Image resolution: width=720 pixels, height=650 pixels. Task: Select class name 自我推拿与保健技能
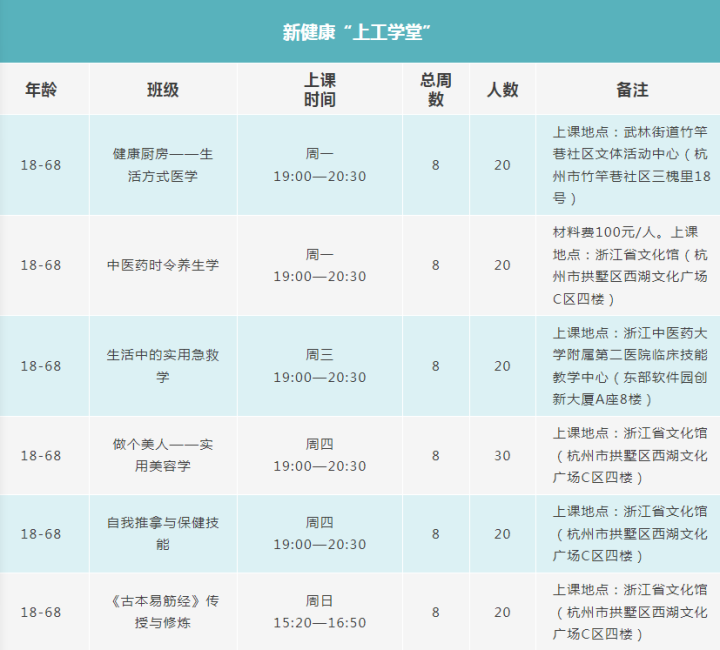pyautogui.click(x=163, y=533)
